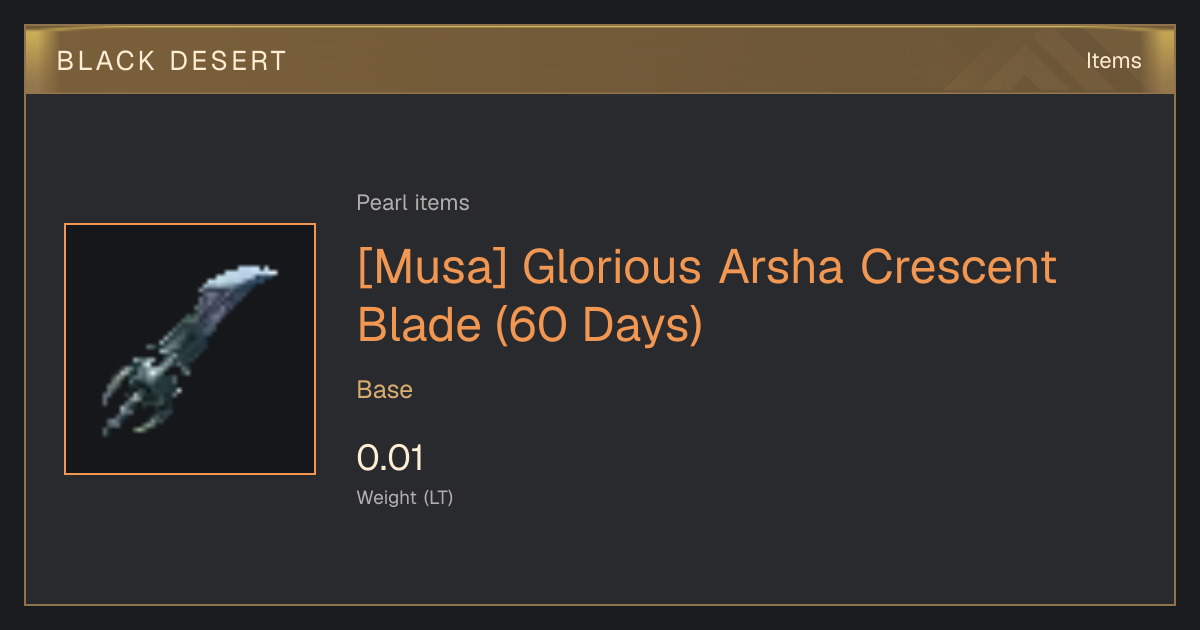Click the [Musa] class tag in the title
This screenshot has width=1200, height=630.
pyautogui.click(x=431, y=268)
